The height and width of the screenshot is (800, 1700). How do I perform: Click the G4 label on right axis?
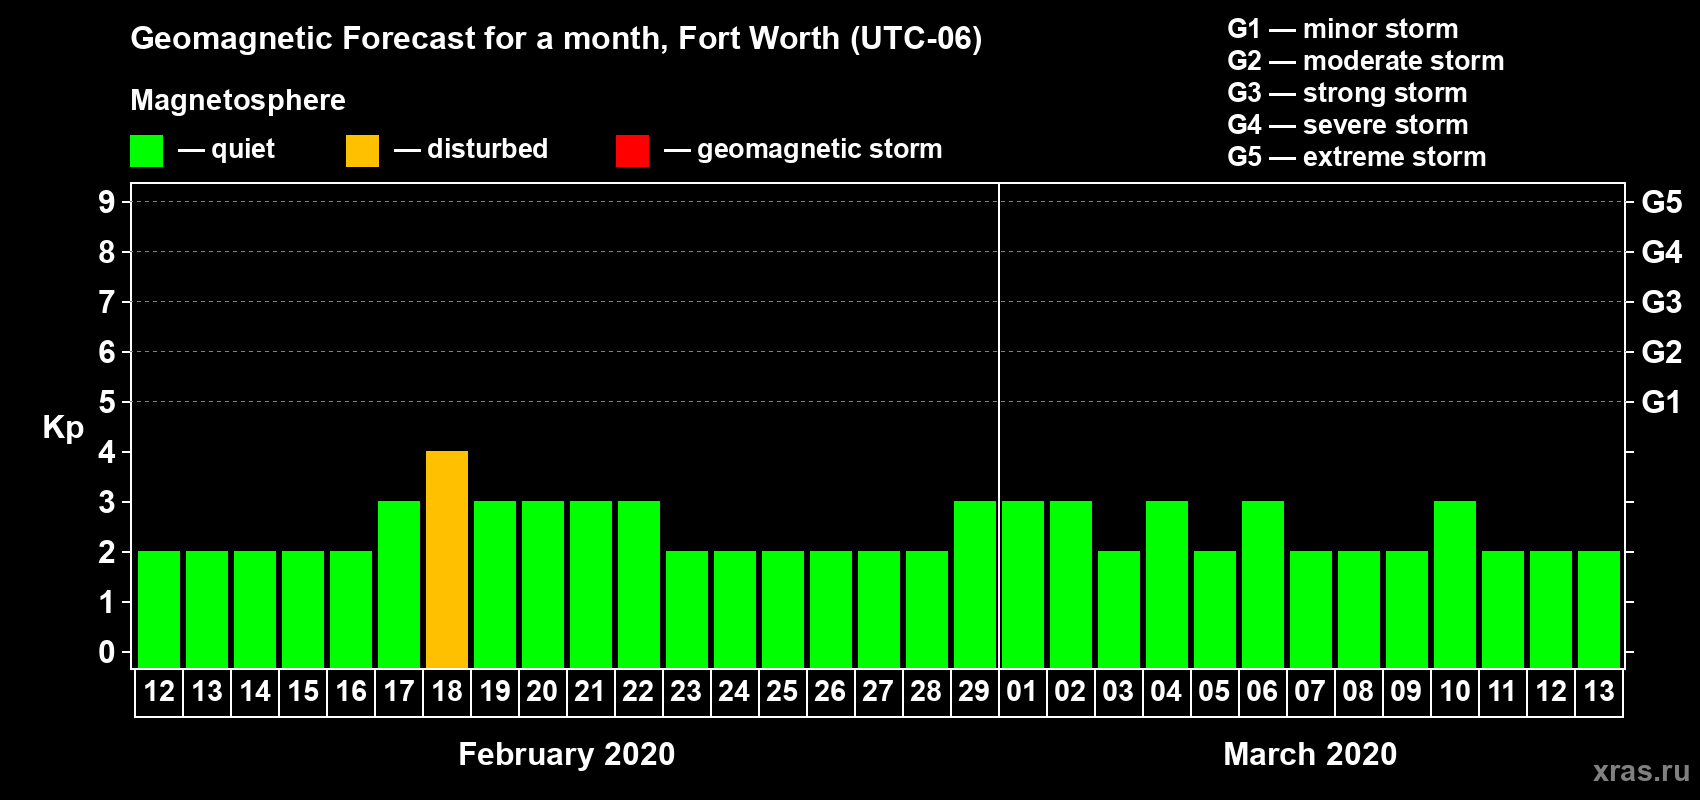tap(1662, 252)
